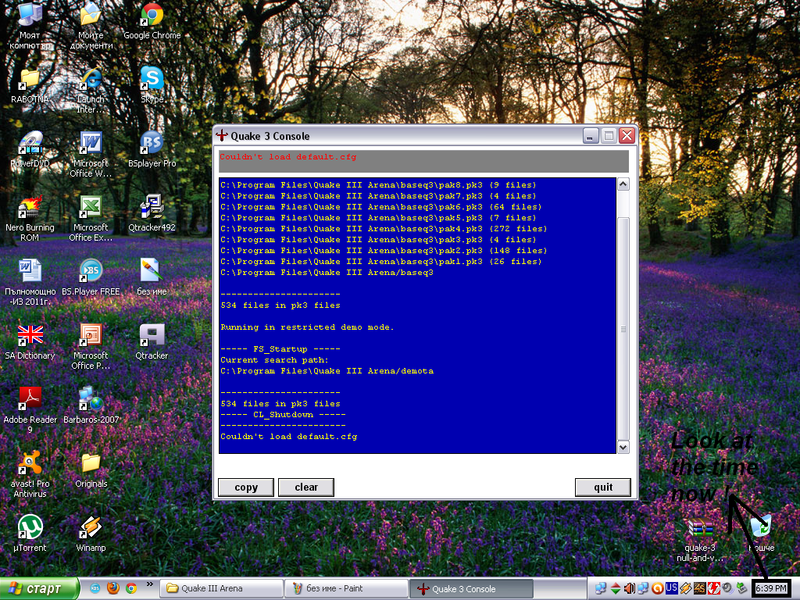
Task: Select the Microsoft Office Excel shortcut
Action: [91, 218]
